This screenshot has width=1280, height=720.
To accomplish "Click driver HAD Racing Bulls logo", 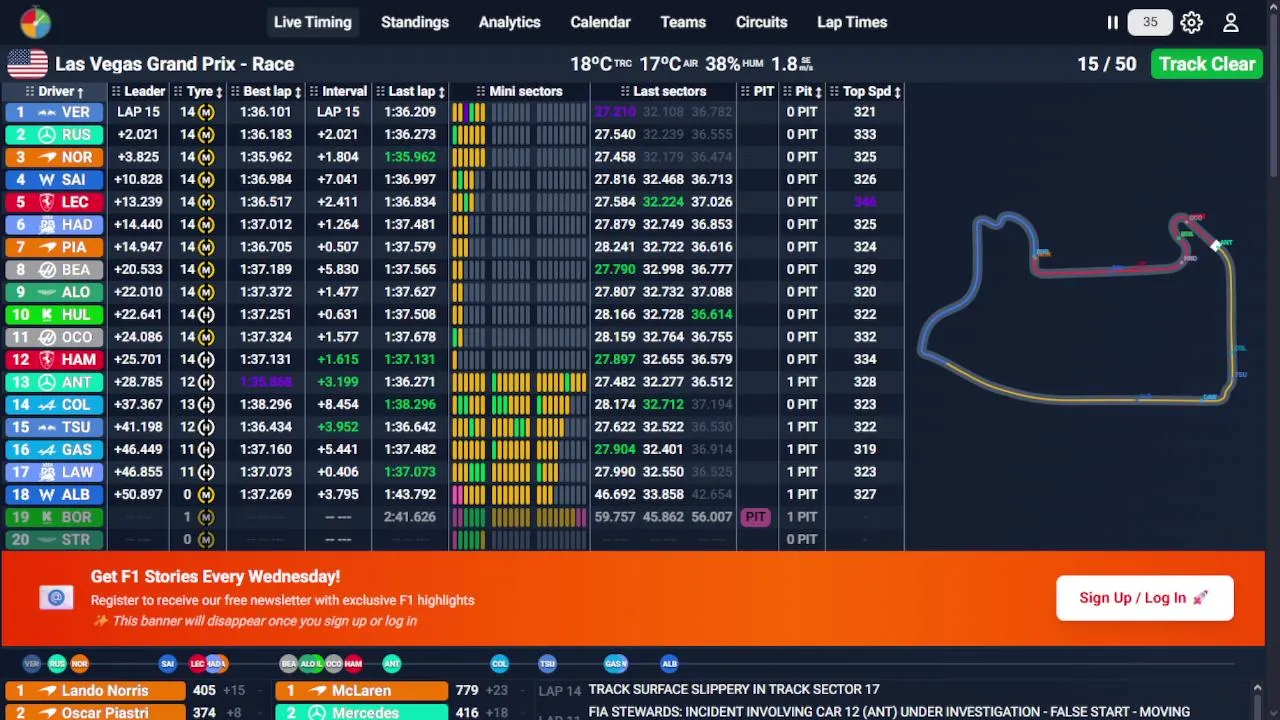I will [x=47, y=225].
